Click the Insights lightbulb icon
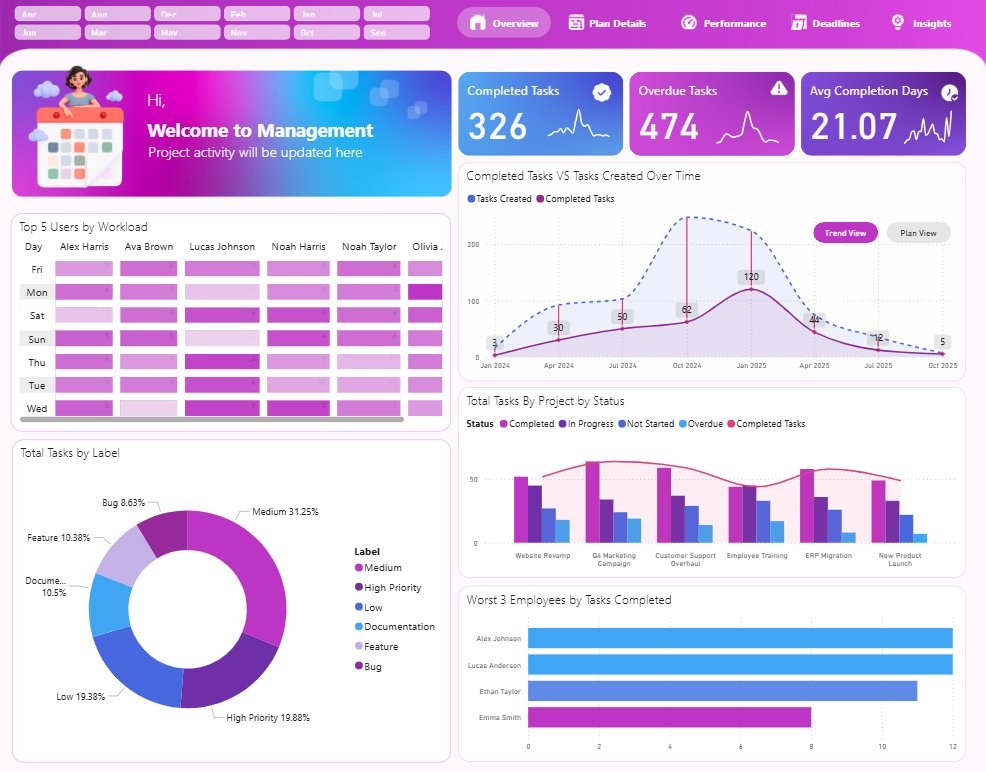 click(x=898, y=23)
